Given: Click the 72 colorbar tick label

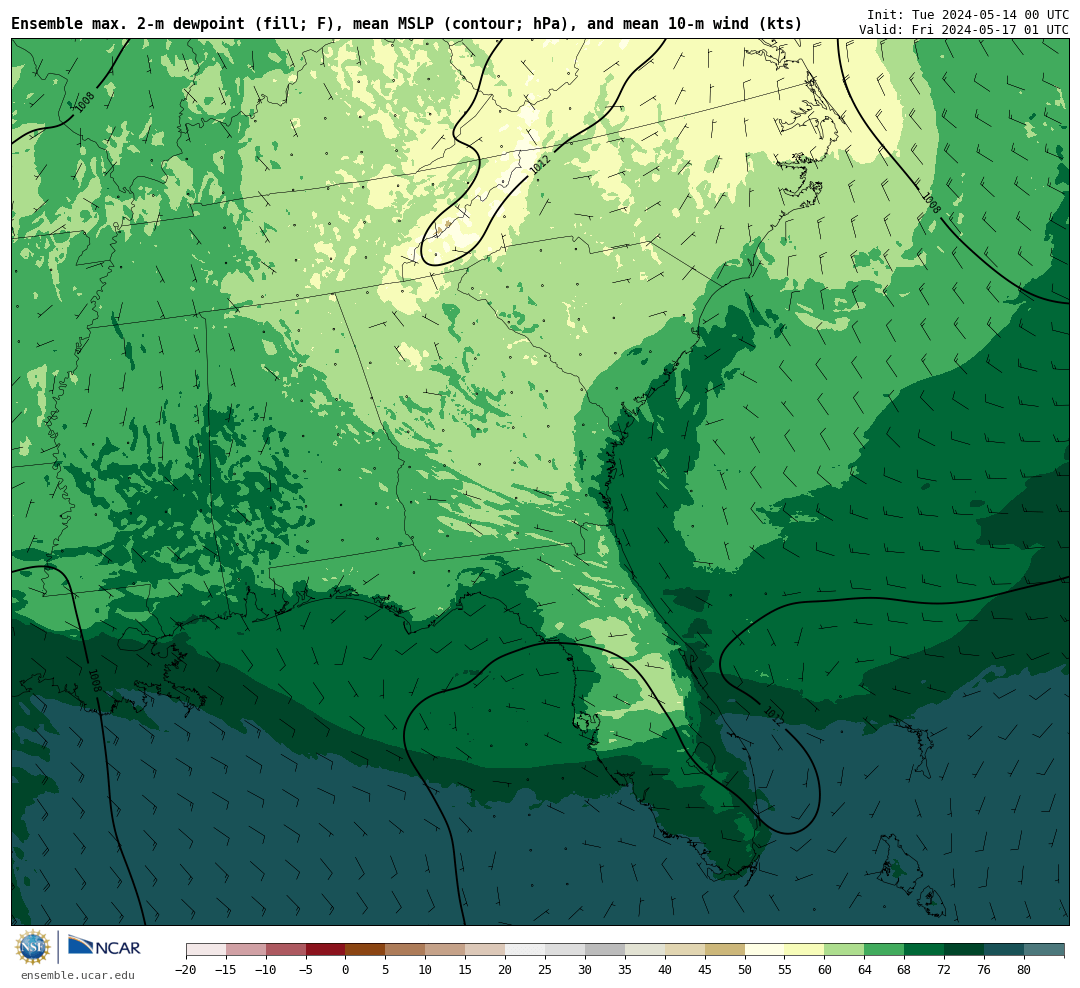Looking at the screenshot, I should [x=944, y=970].
